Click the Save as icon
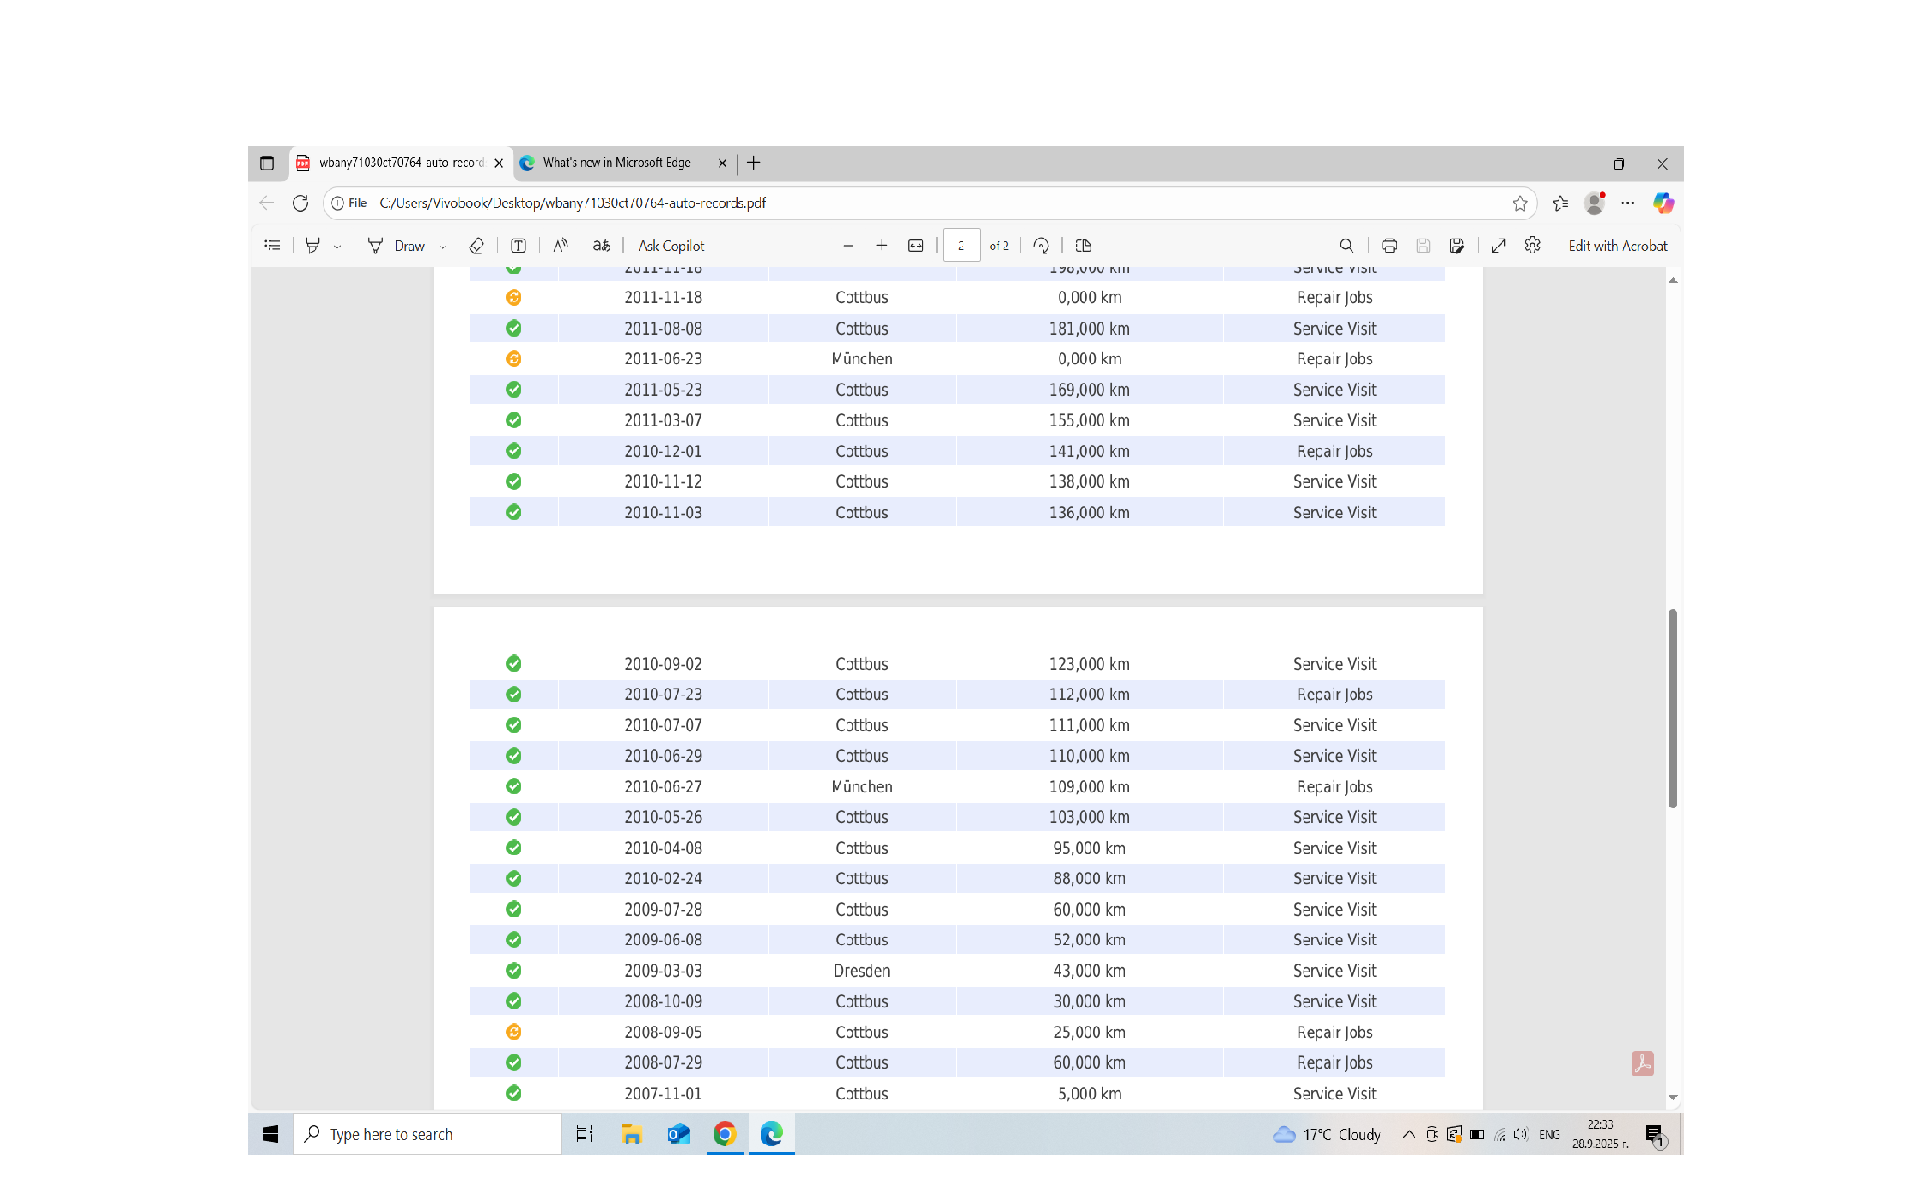 [x=1457, y=245]
